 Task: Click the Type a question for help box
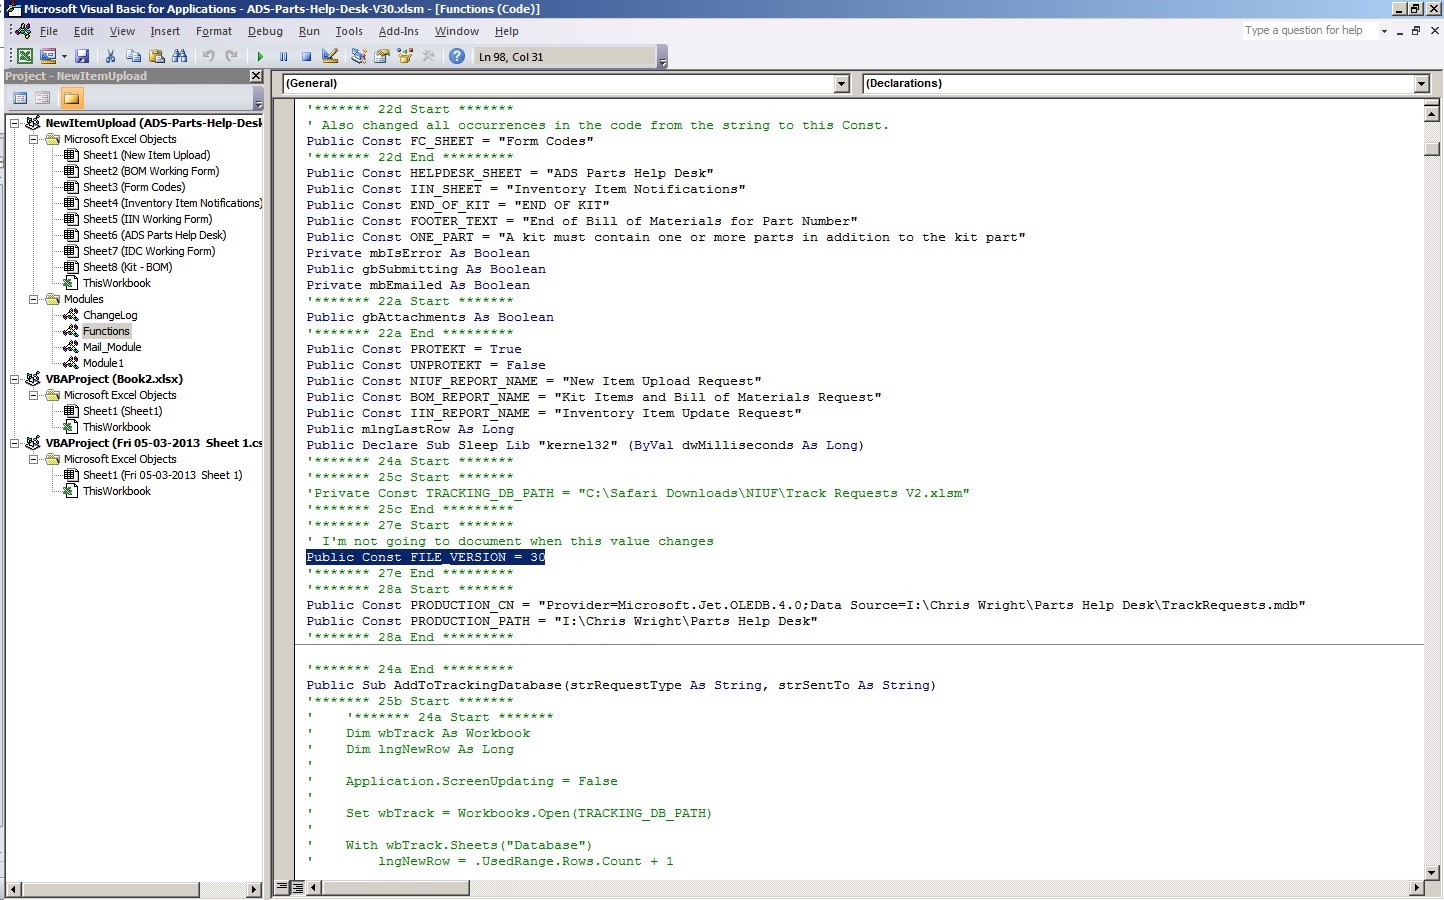click(1308, 31)
